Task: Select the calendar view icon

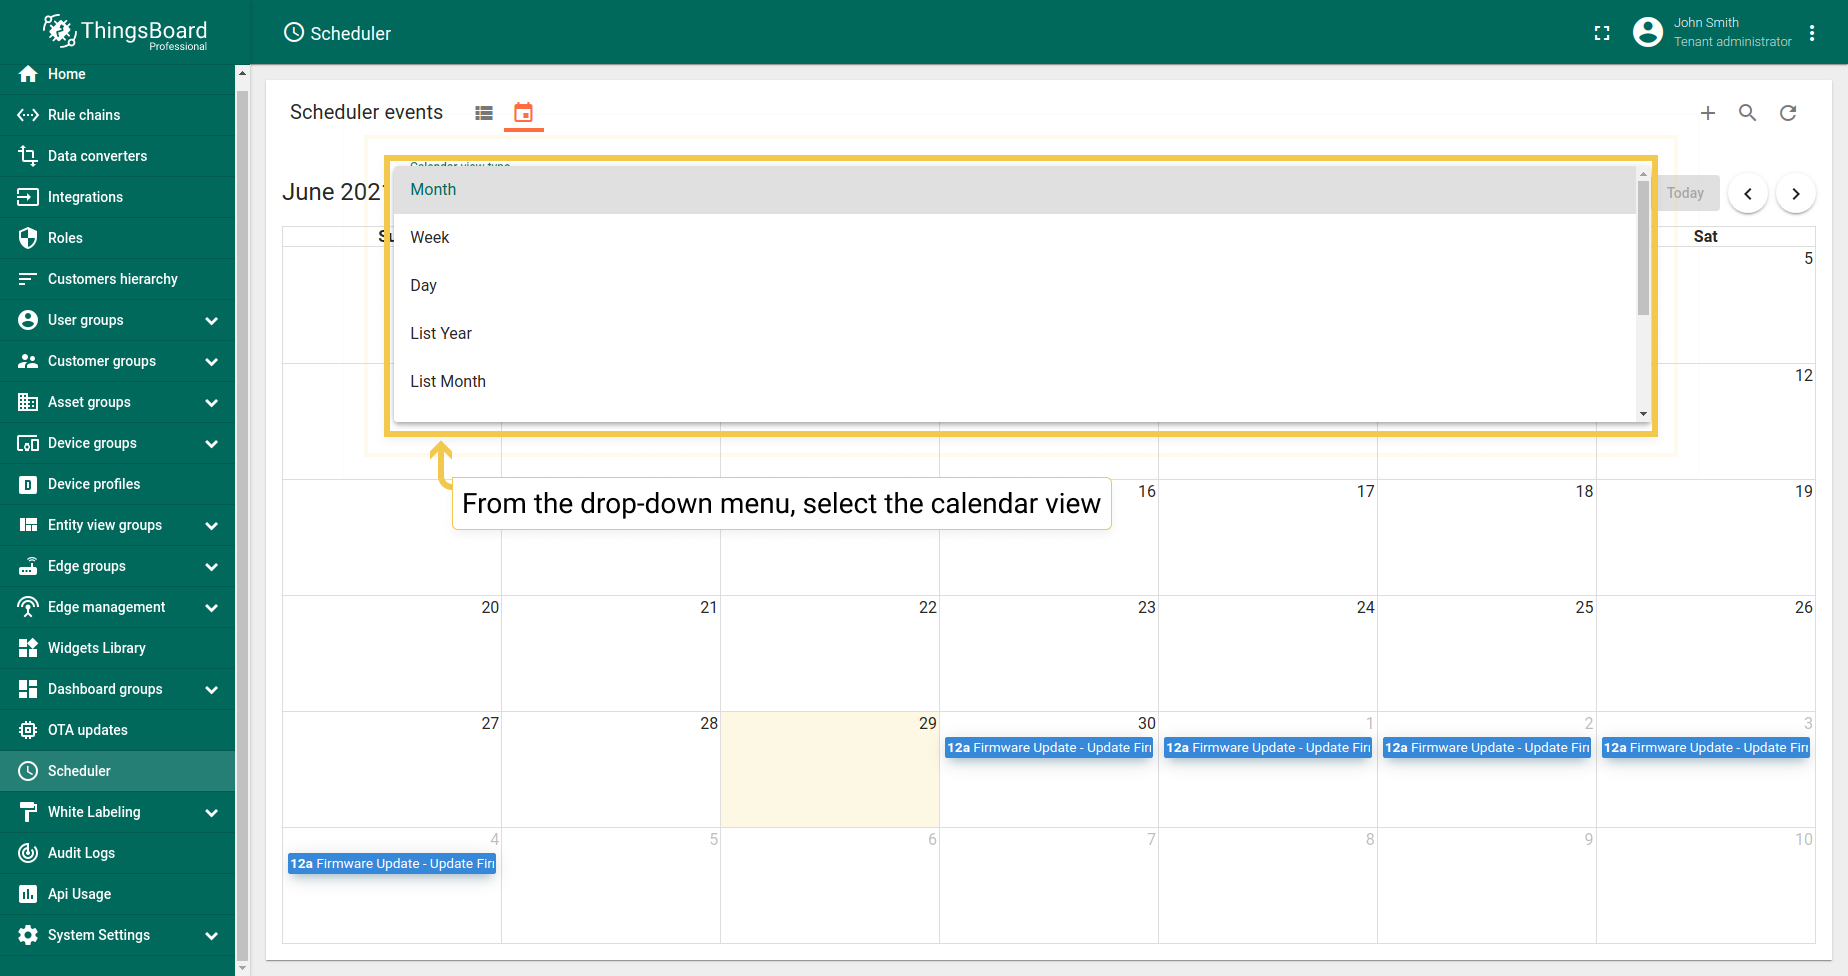Action: point(523,113)
